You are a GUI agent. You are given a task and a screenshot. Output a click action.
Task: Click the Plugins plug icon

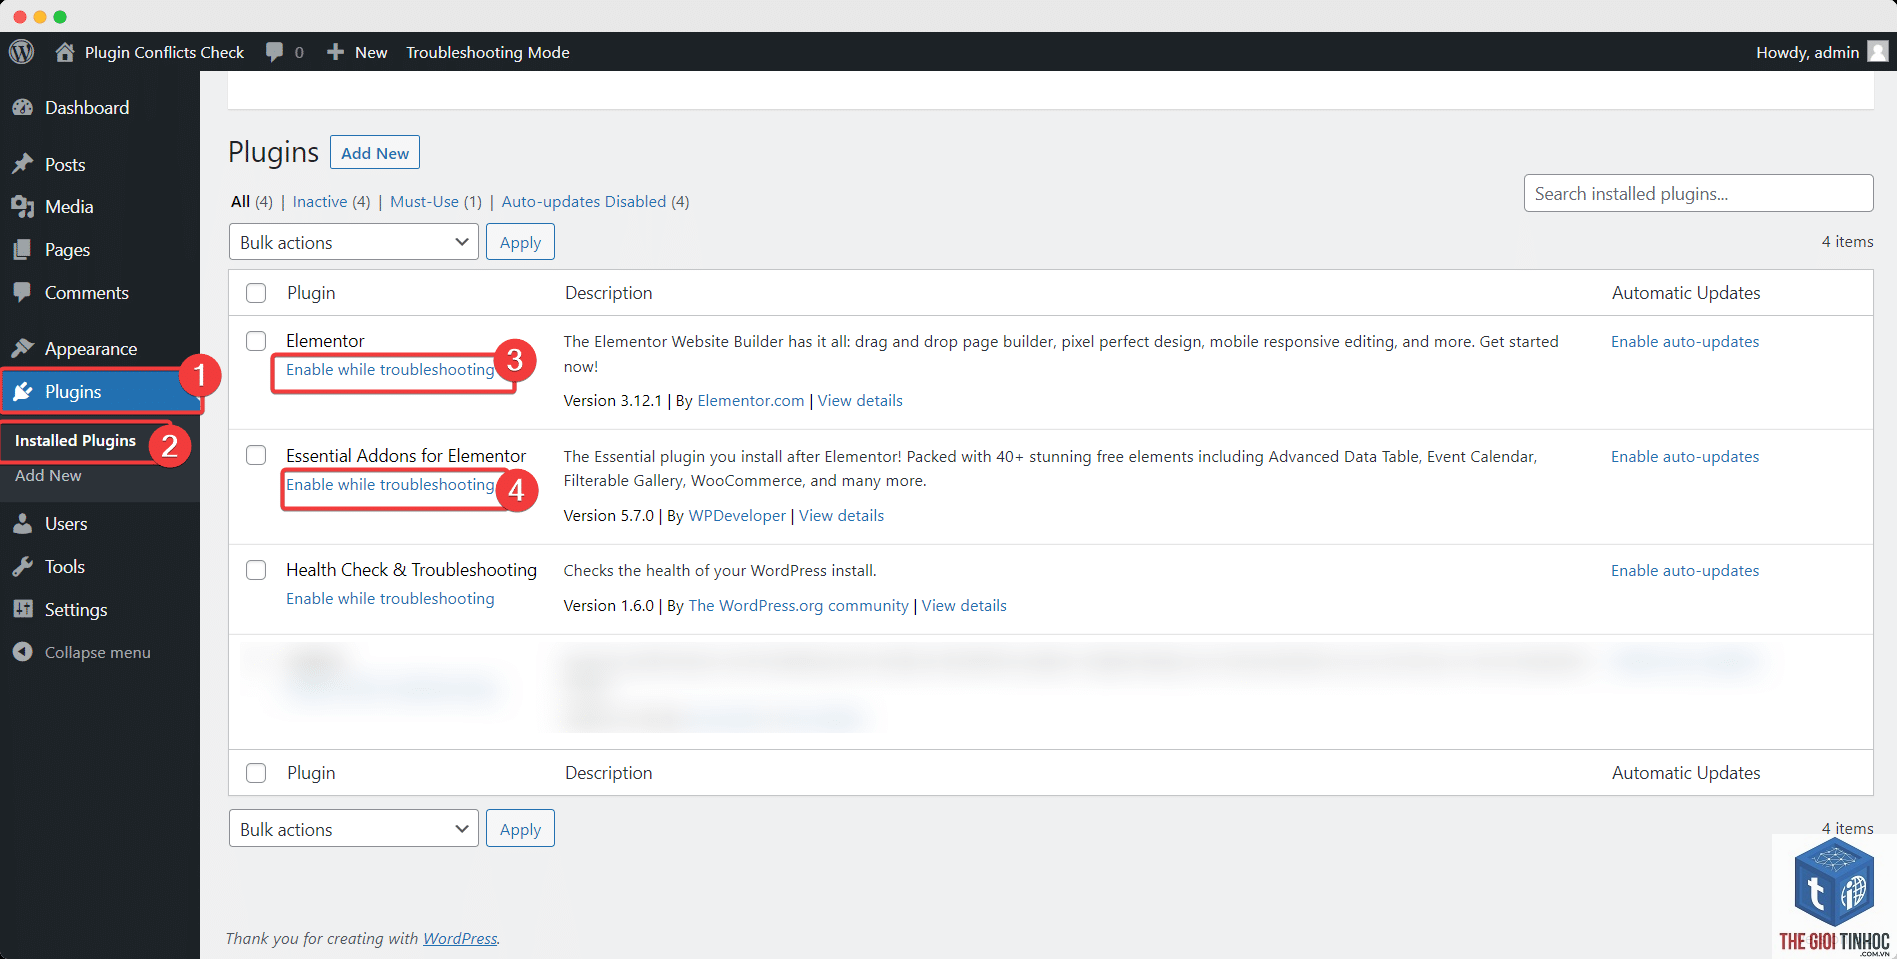[22, 391]
